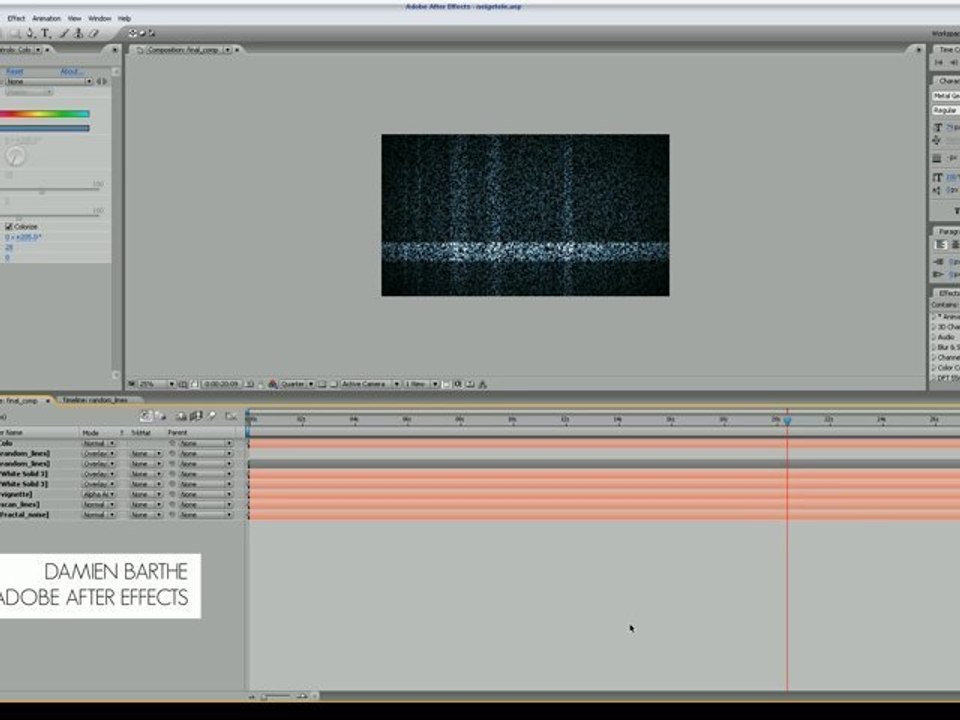The width and height of the screenshot is (960, 720).
Task: Click the Parent column header
Action: pos(178,433)
